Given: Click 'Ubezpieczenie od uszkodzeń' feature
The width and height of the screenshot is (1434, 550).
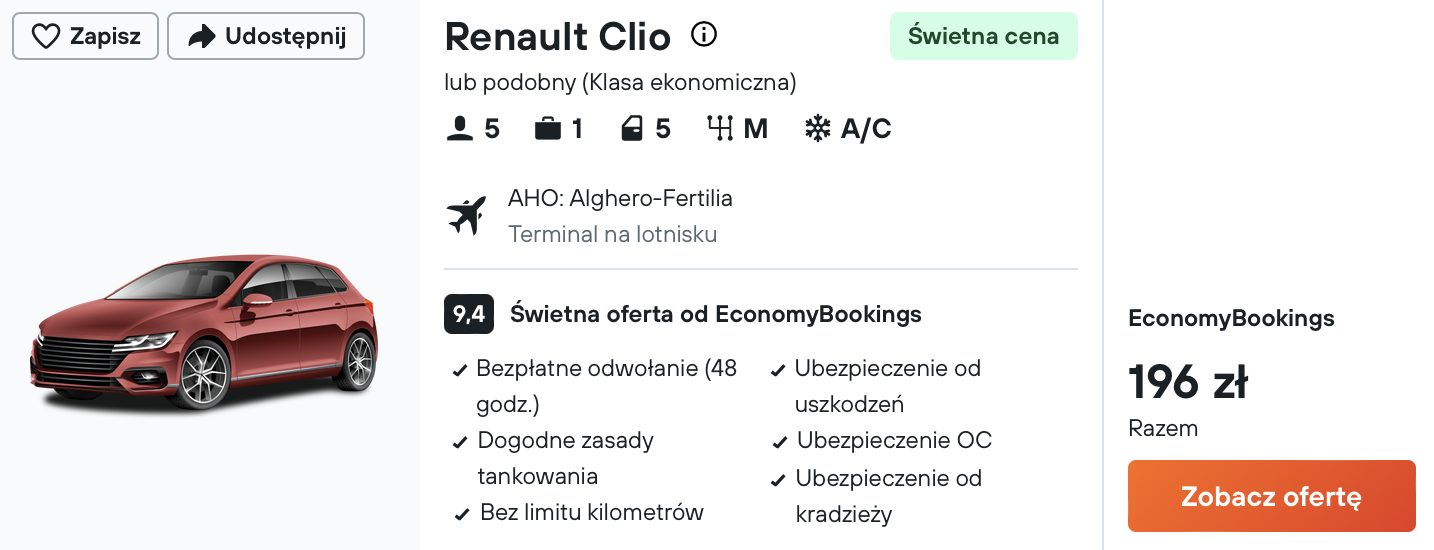Looking at the screenshot, I should [x=888, y=386].
